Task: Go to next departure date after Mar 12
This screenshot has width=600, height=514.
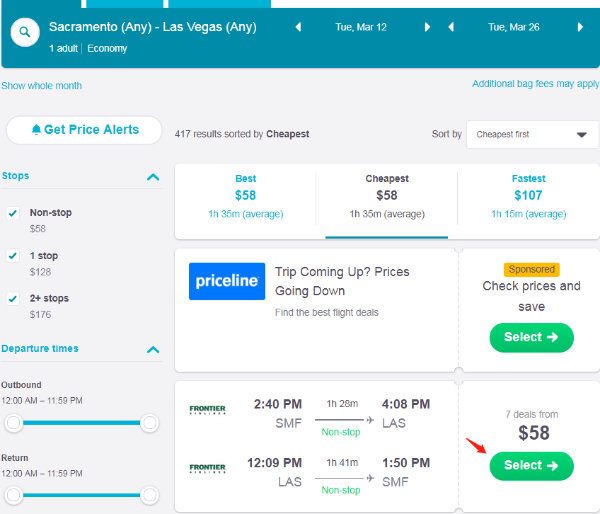Action: 427,27
